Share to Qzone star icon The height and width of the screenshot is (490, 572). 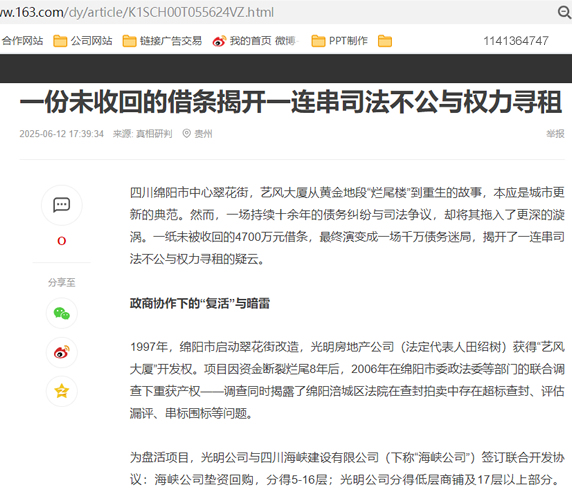pos(62,391)
